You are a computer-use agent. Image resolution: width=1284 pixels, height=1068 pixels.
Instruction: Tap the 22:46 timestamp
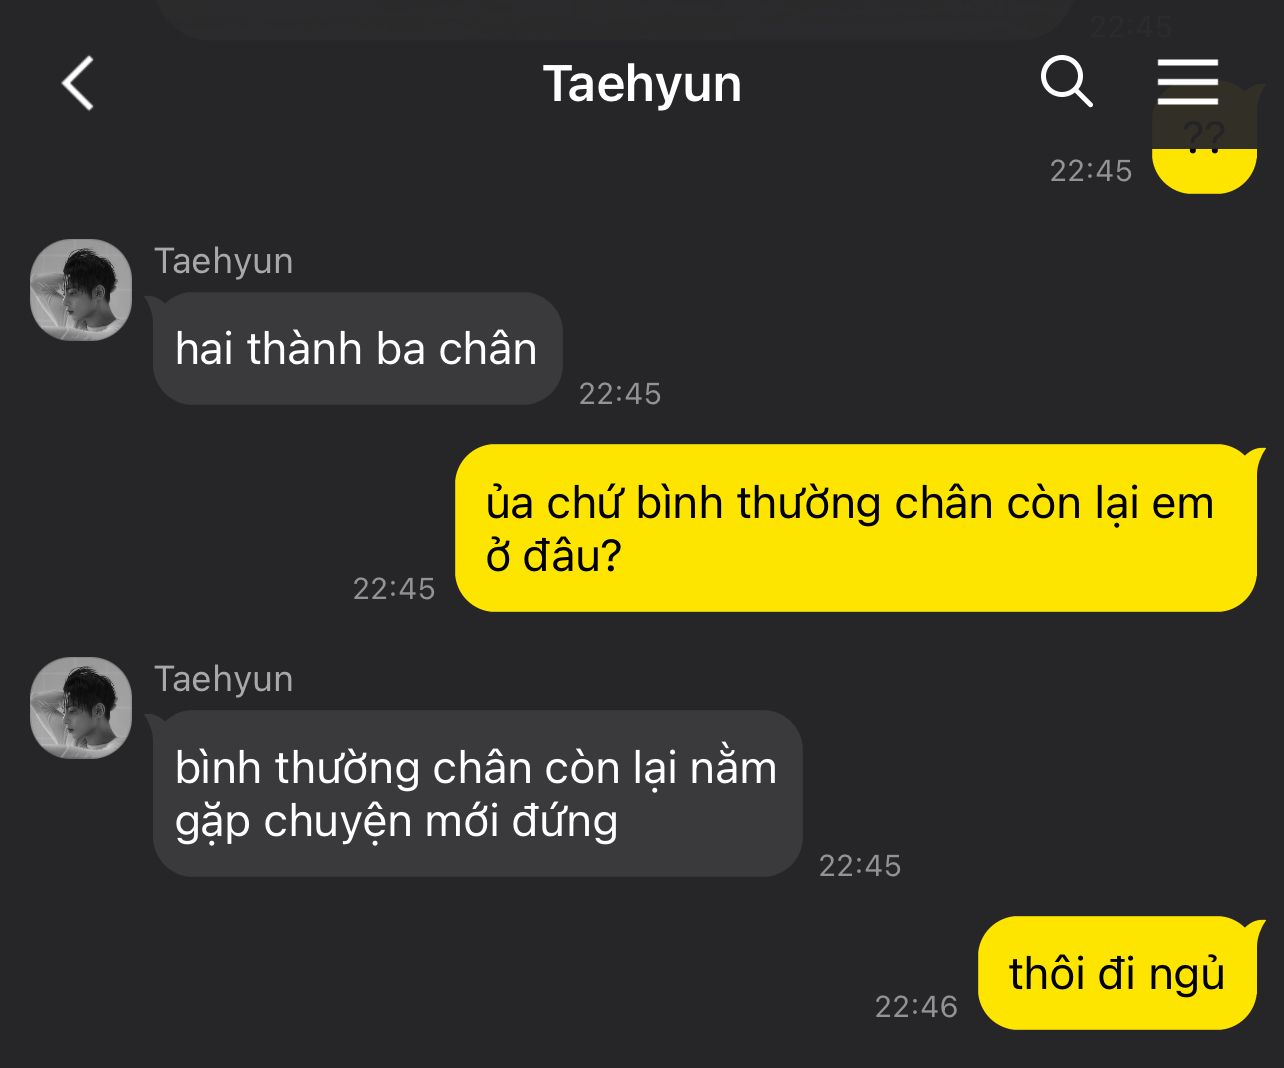coord(916,1006)
